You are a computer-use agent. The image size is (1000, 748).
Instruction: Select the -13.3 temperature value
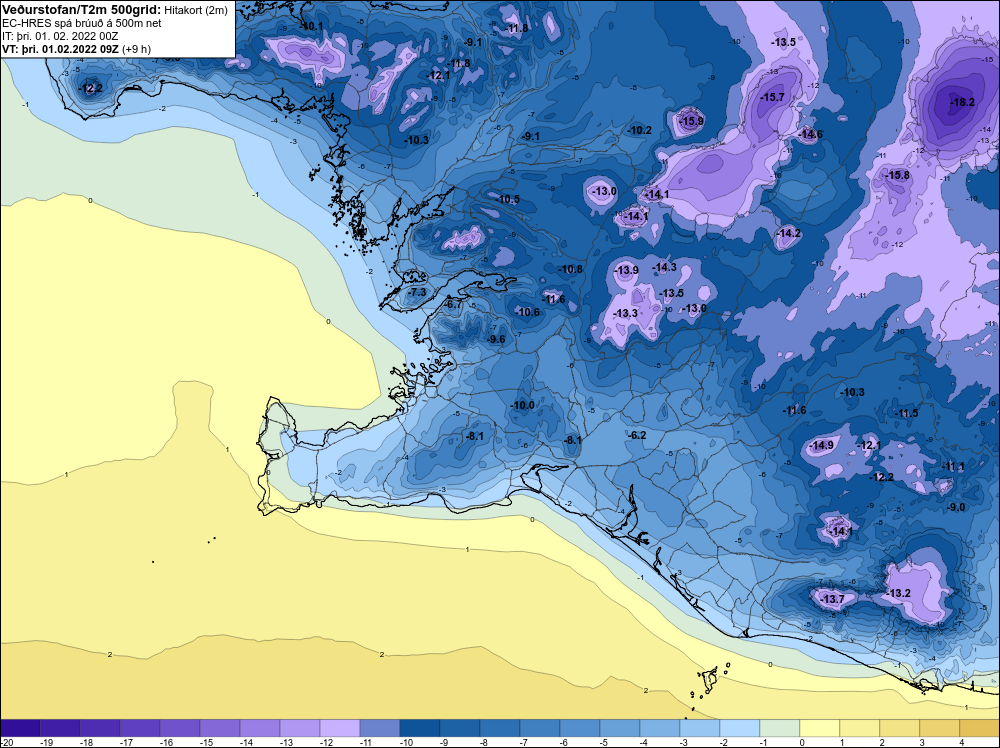(x=625, y=313)
